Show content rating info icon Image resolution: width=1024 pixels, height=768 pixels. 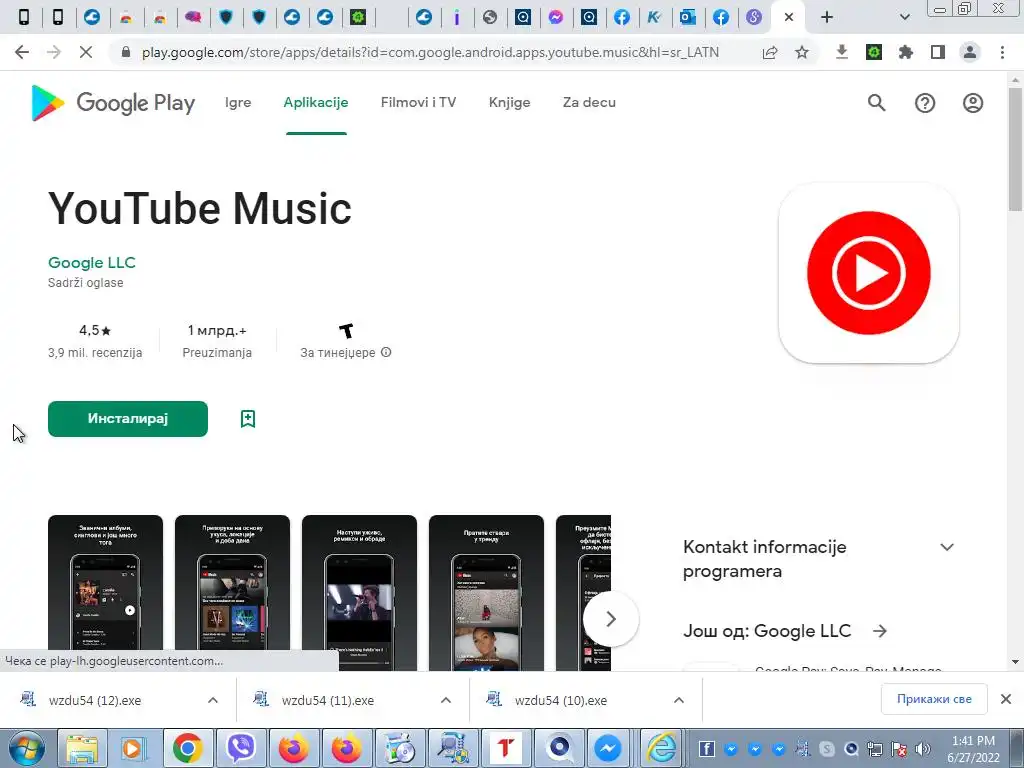point(386,353)
